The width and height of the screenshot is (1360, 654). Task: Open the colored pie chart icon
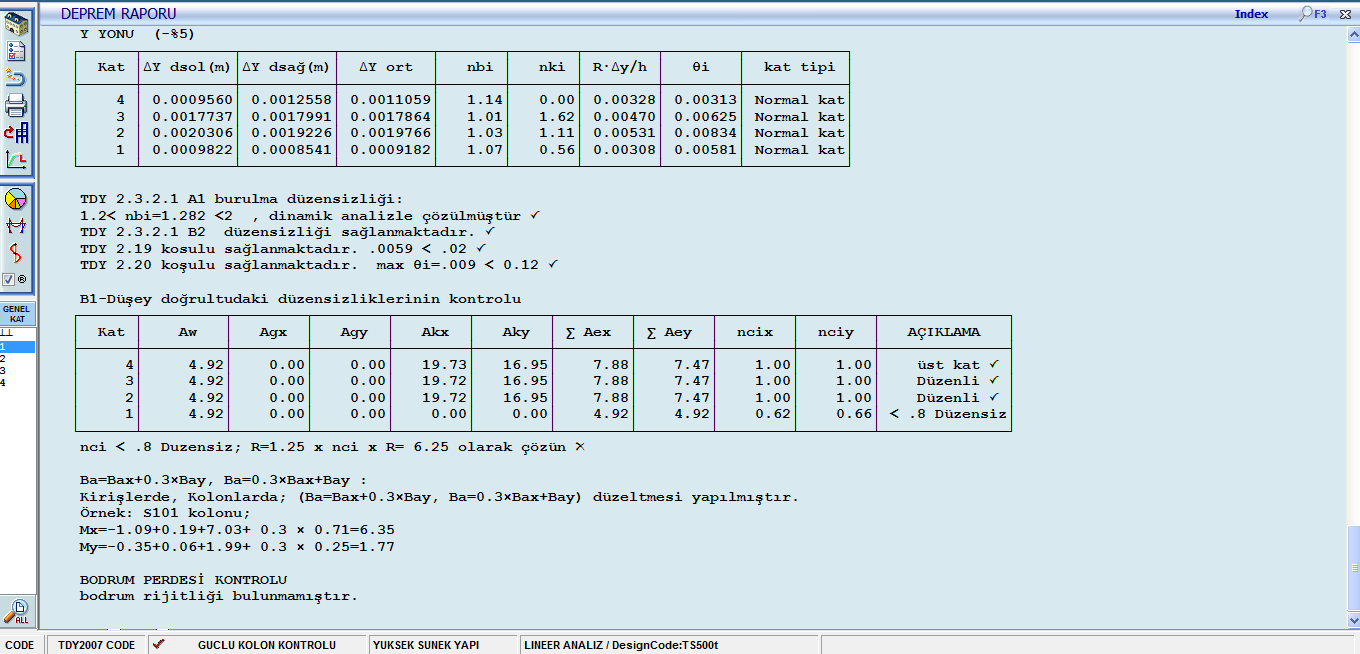click(x=16, y=199)
